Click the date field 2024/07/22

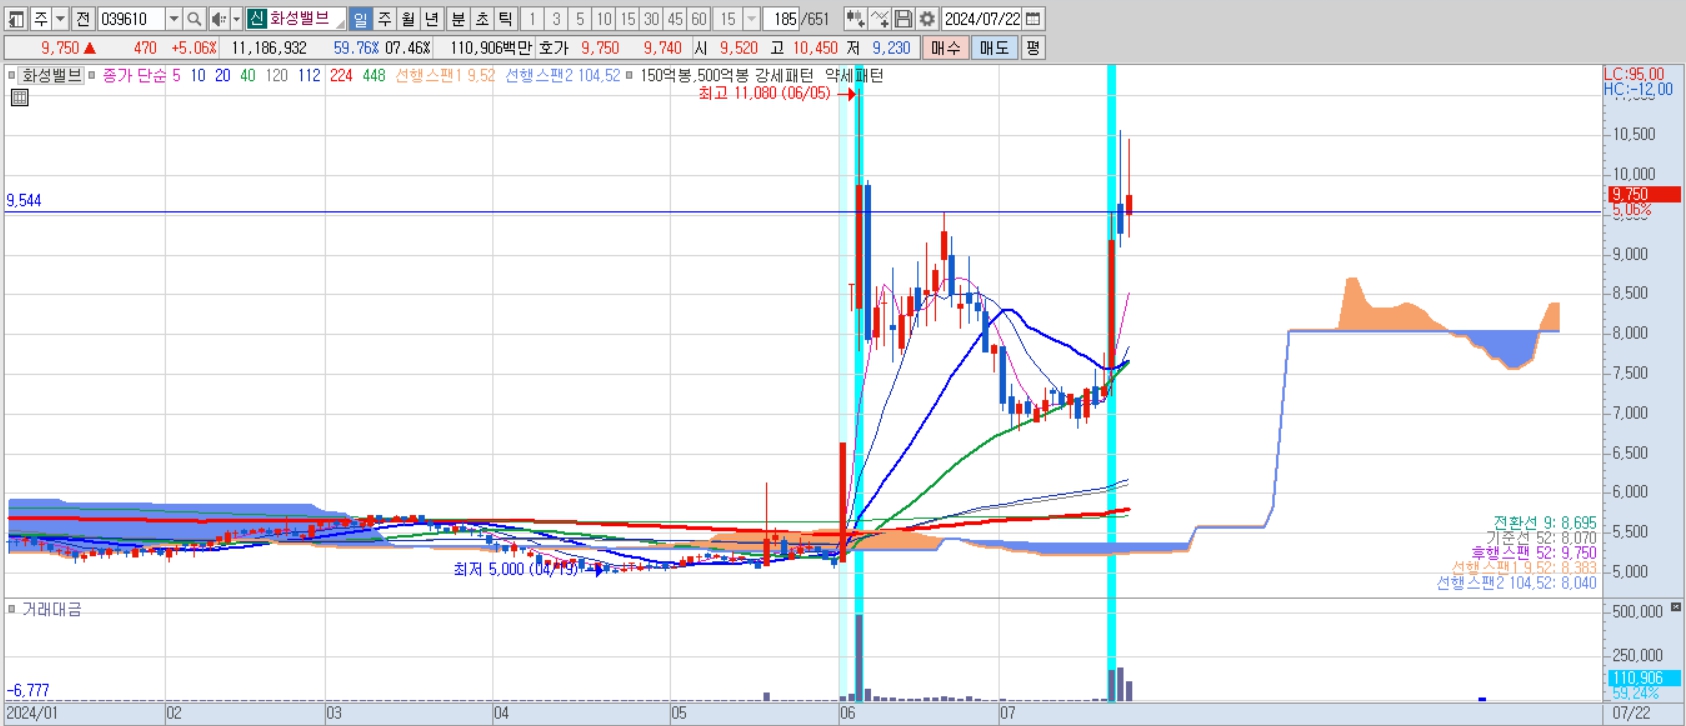click(982, 19)
